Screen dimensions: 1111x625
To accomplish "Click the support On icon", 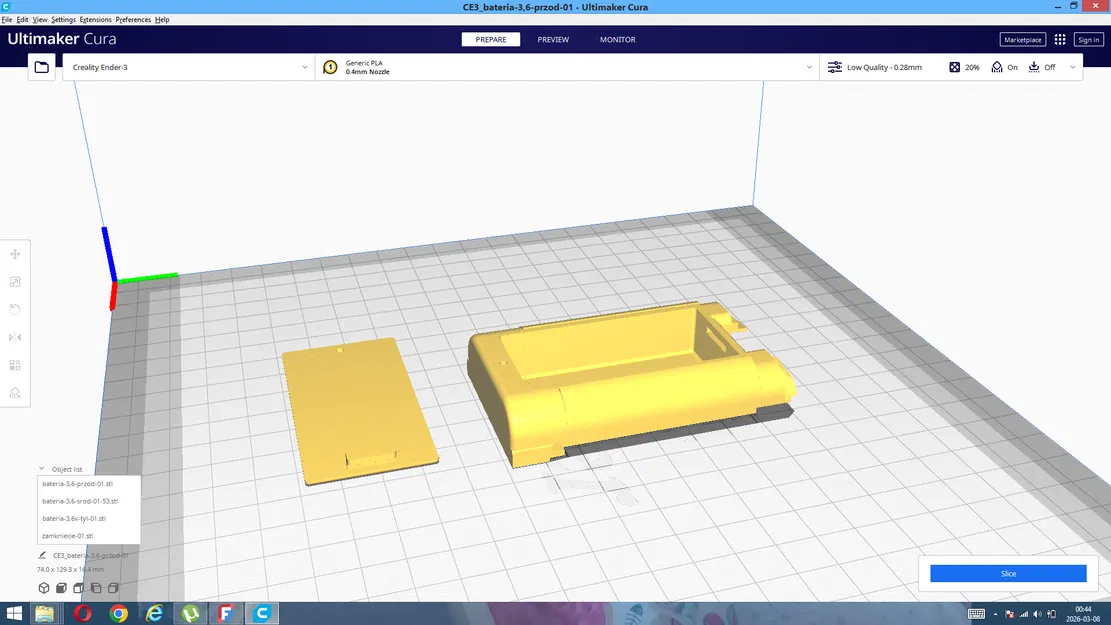I will tap(997, 67).
